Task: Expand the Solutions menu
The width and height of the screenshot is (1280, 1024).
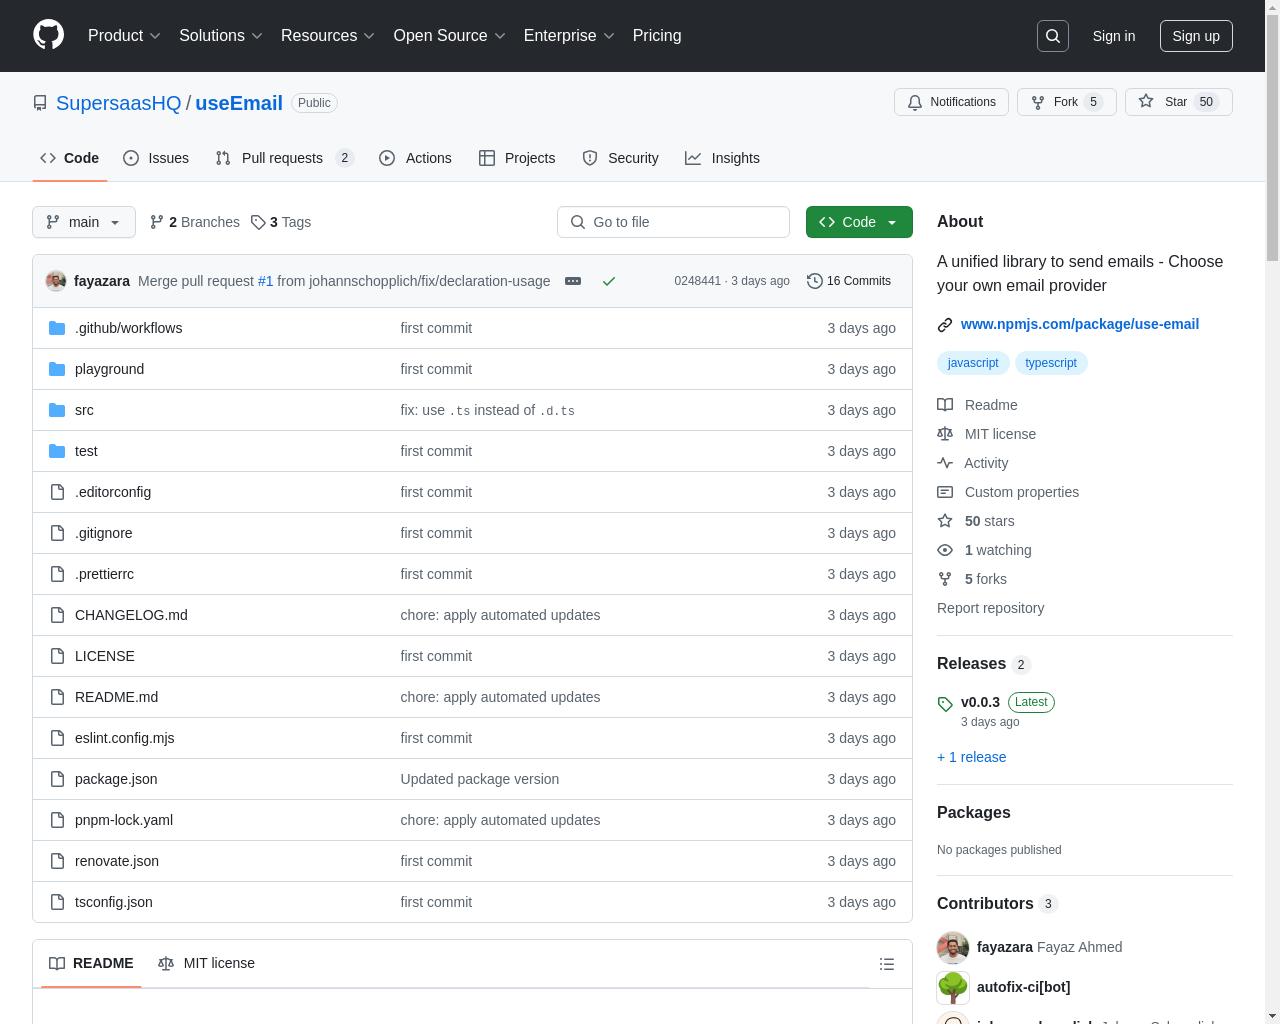Action: (x=221, y=36)
